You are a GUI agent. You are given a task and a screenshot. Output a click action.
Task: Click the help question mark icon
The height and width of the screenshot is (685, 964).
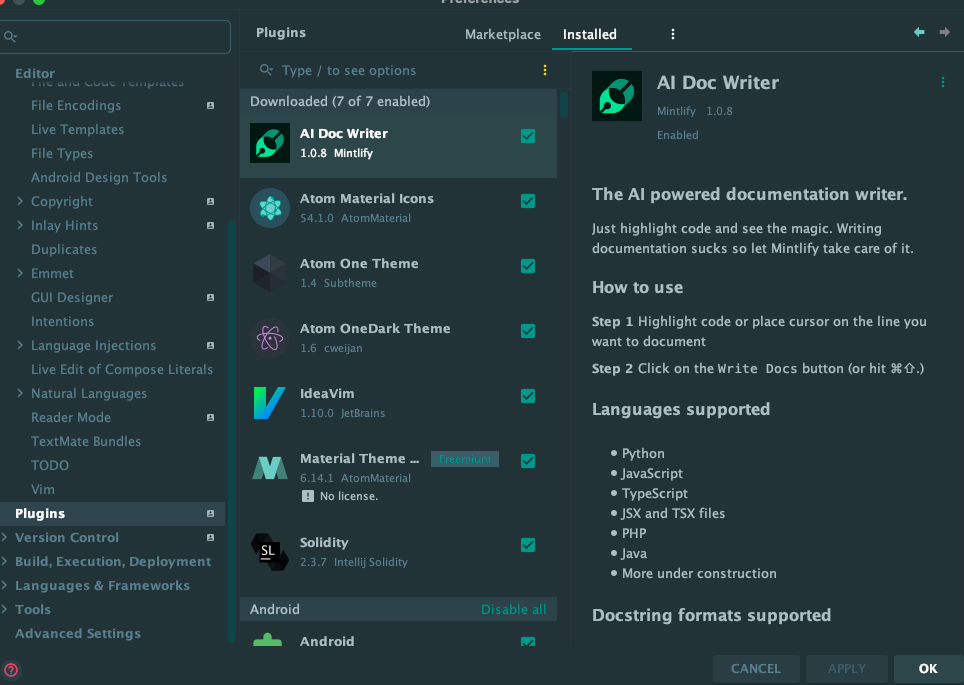tap(11, 670)
